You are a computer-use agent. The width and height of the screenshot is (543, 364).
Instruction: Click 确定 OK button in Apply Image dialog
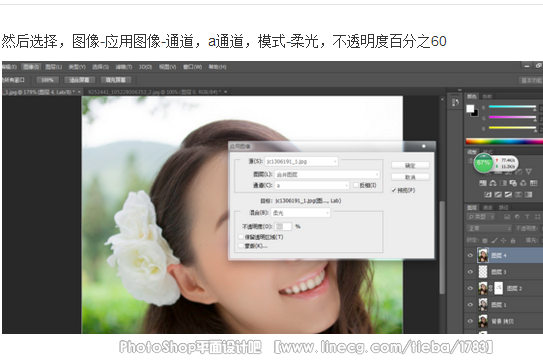tap(410, 166)
